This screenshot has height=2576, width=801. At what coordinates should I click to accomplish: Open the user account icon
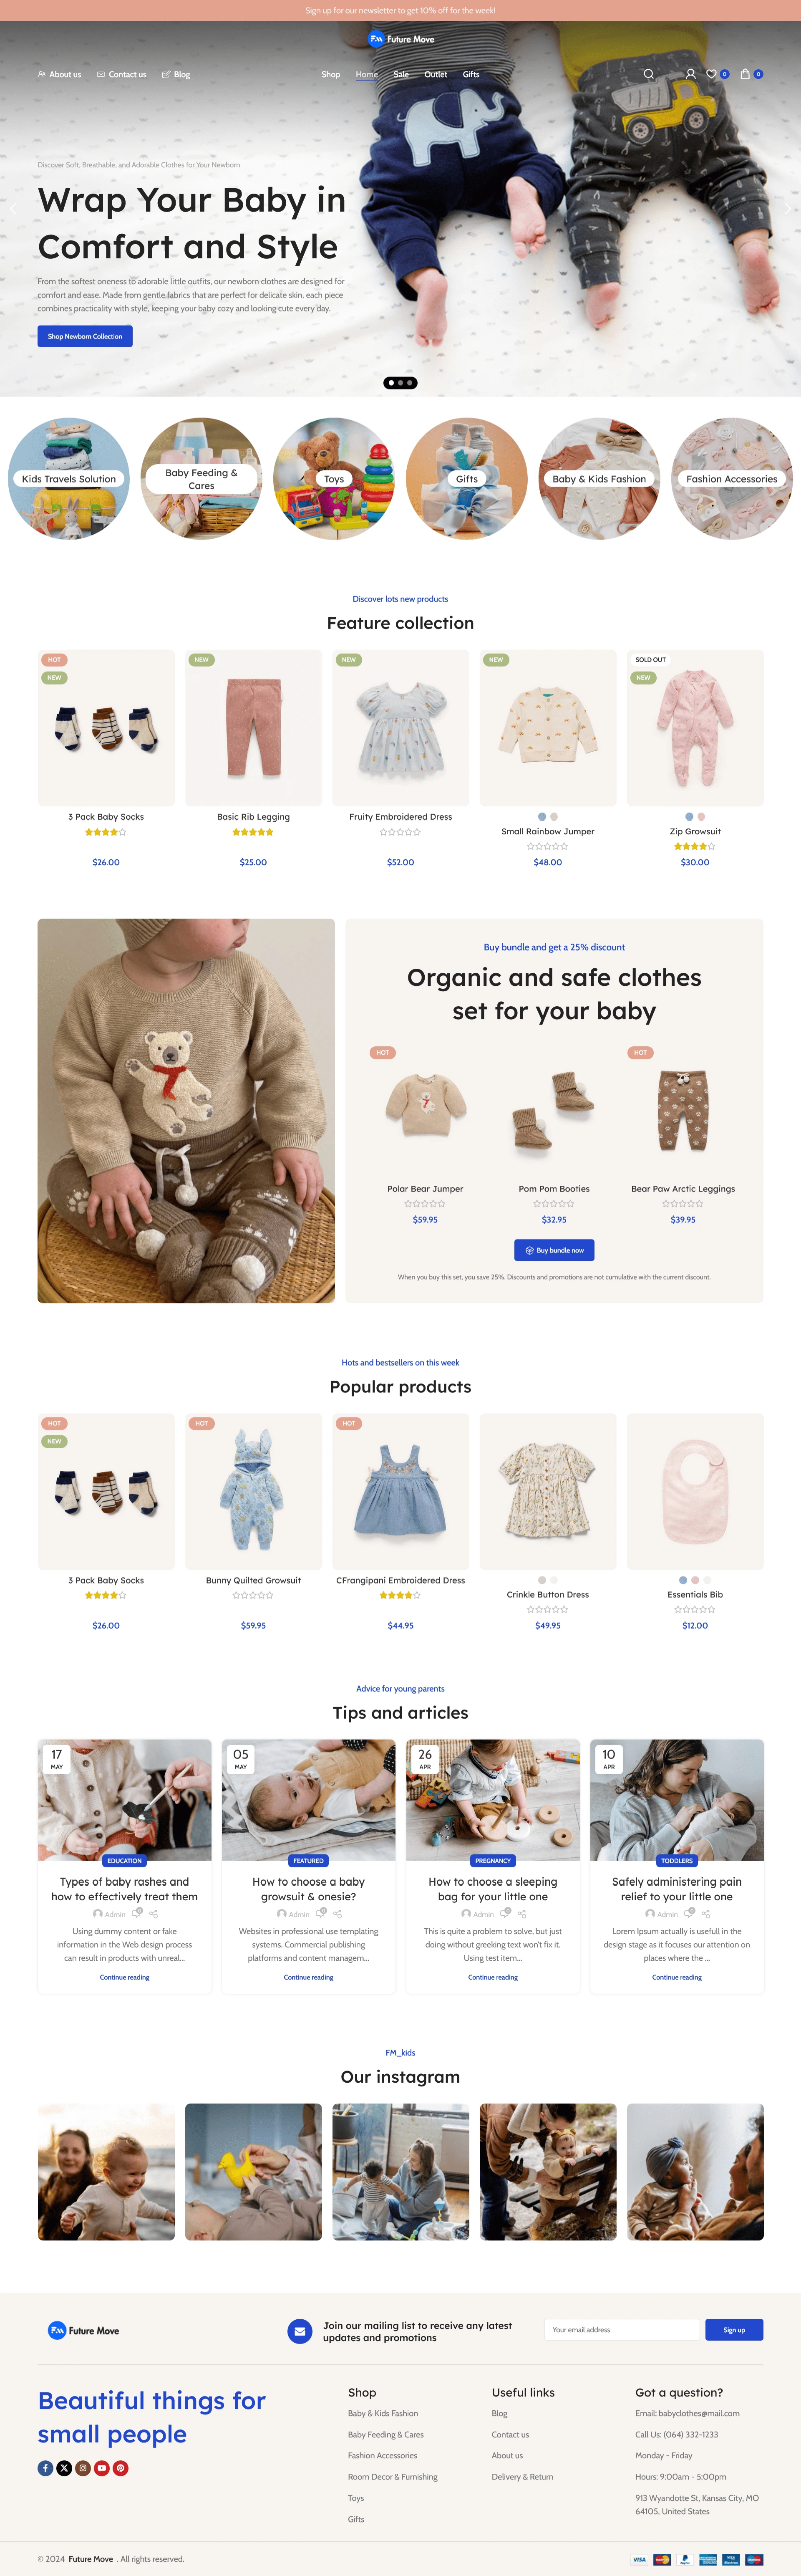pyautogui.click(x=690, y=74)
